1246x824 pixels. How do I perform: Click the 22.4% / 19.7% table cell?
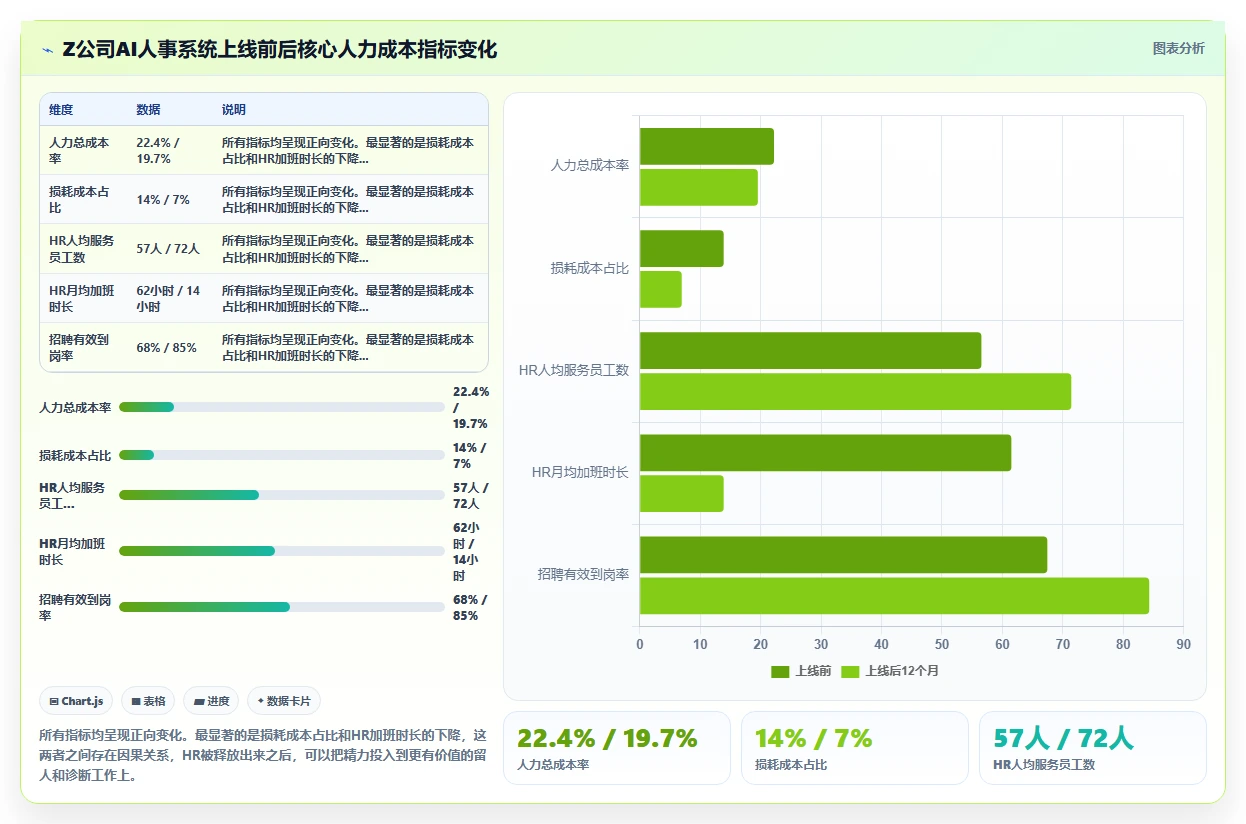(x=171, y=151)
